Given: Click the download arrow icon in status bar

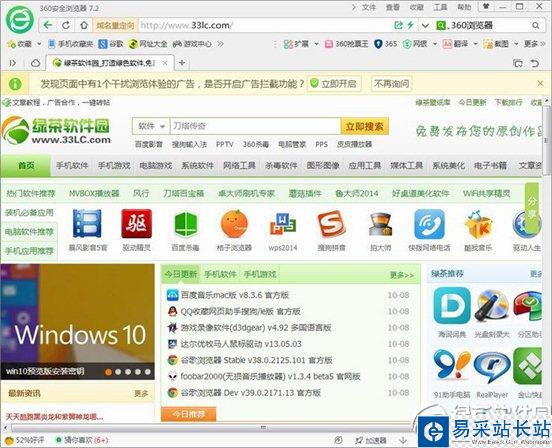Looking at the screenshot, I should [403, 440].
